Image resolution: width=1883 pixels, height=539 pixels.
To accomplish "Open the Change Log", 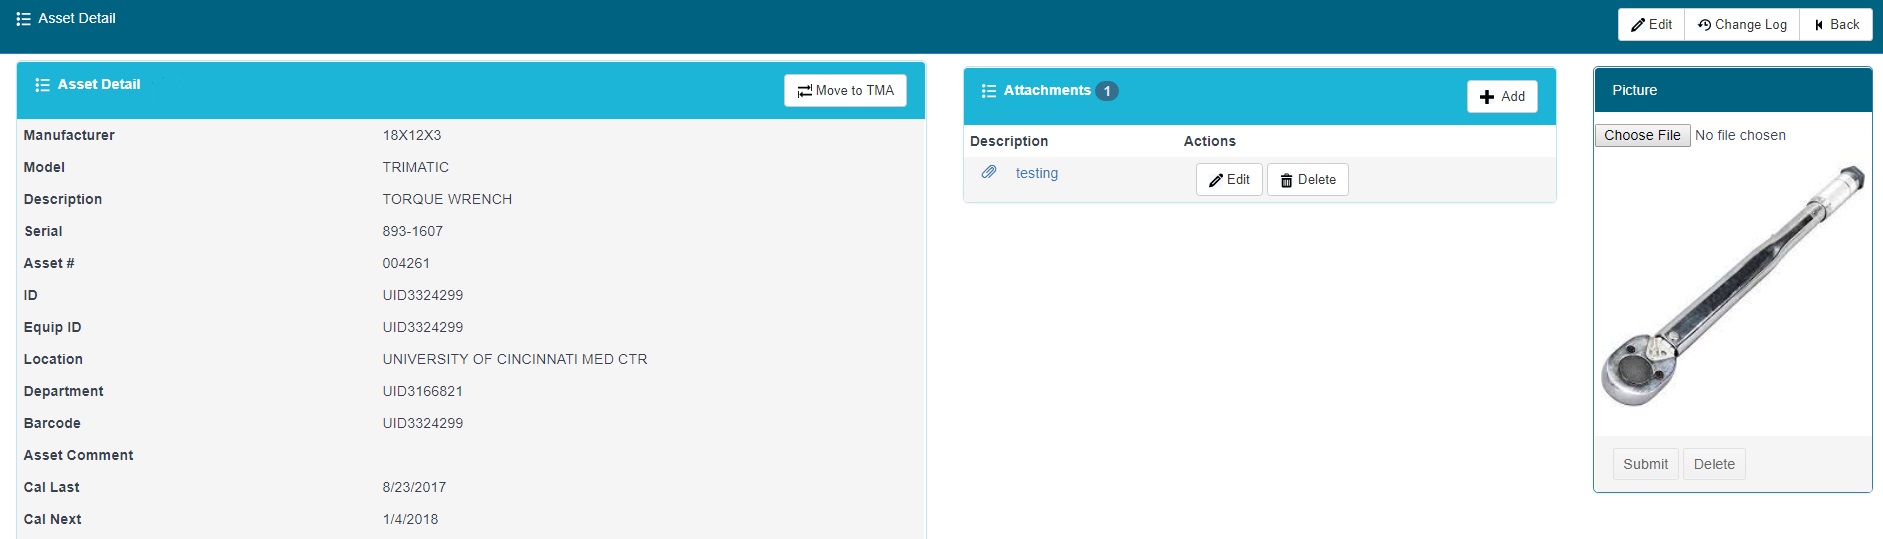I will (x=1742, y=25).
